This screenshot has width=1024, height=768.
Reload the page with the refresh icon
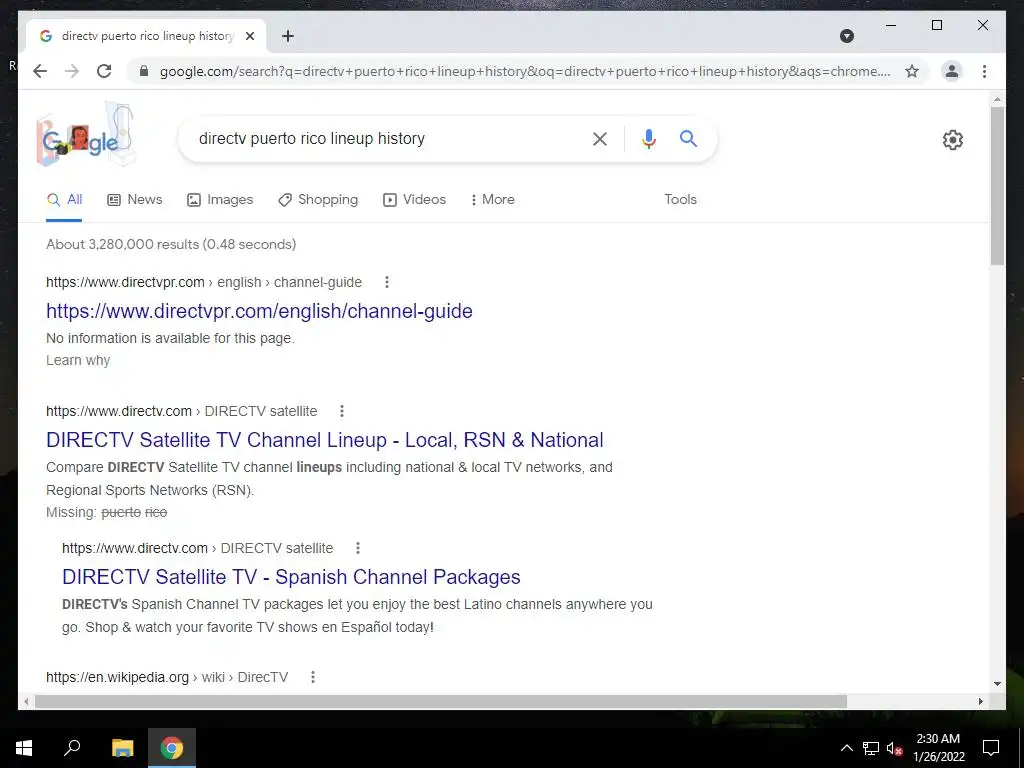click(x=104, y=71)
